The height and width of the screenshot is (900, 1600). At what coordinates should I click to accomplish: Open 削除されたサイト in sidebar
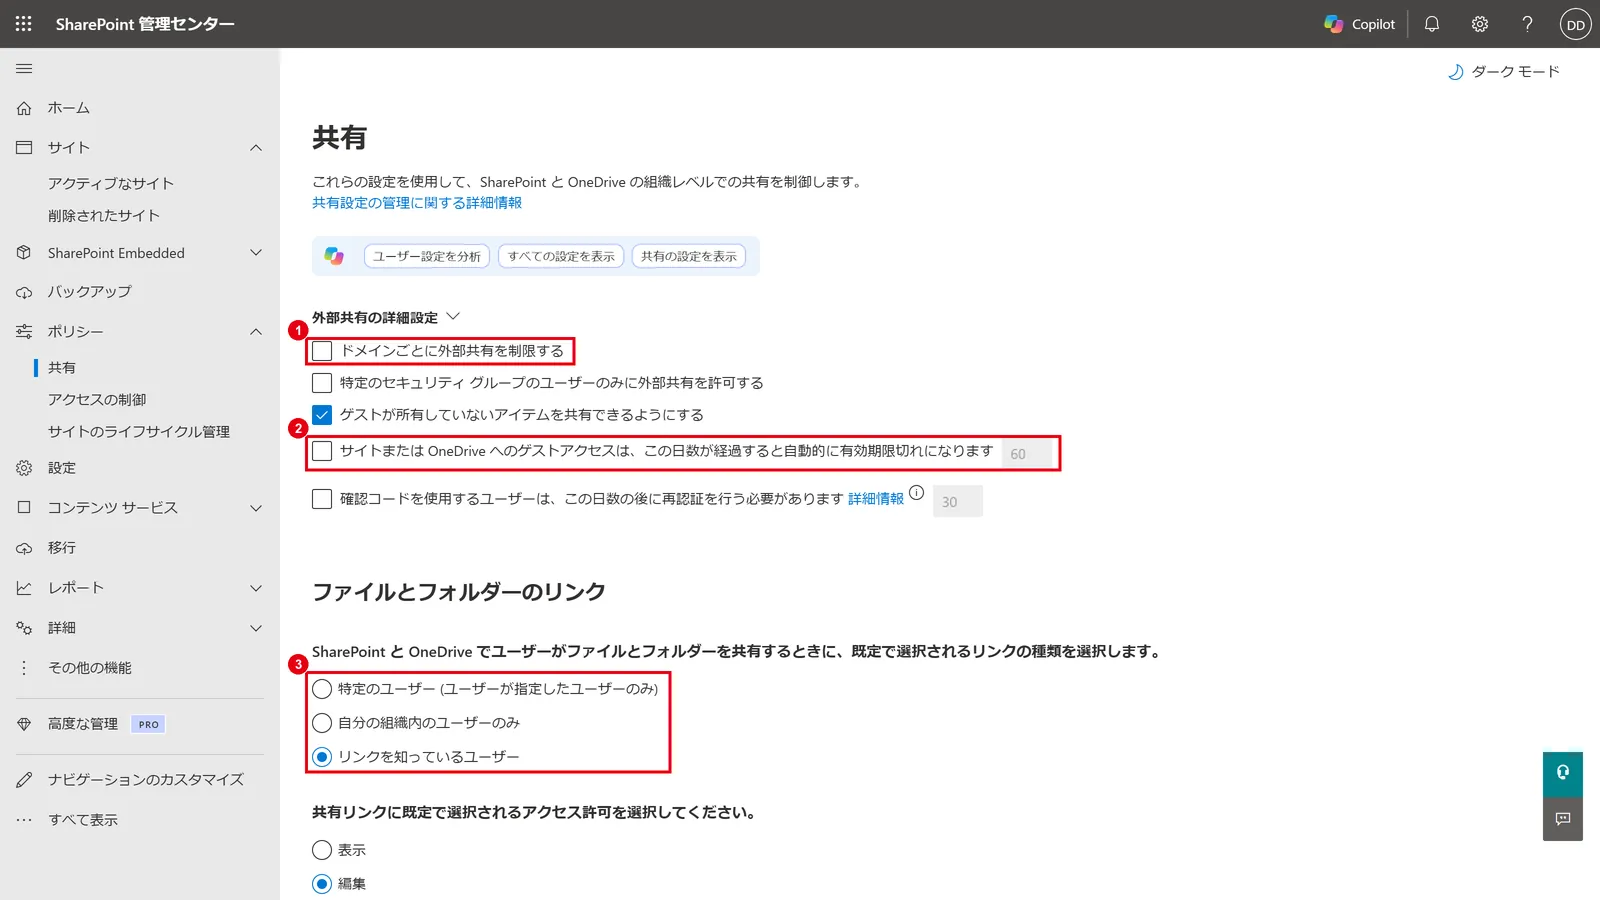click(x=104, y=216)
